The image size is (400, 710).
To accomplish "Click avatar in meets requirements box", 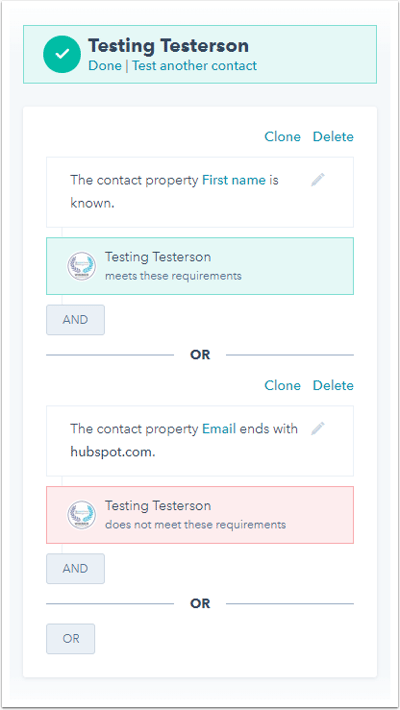I will (82, 266).
